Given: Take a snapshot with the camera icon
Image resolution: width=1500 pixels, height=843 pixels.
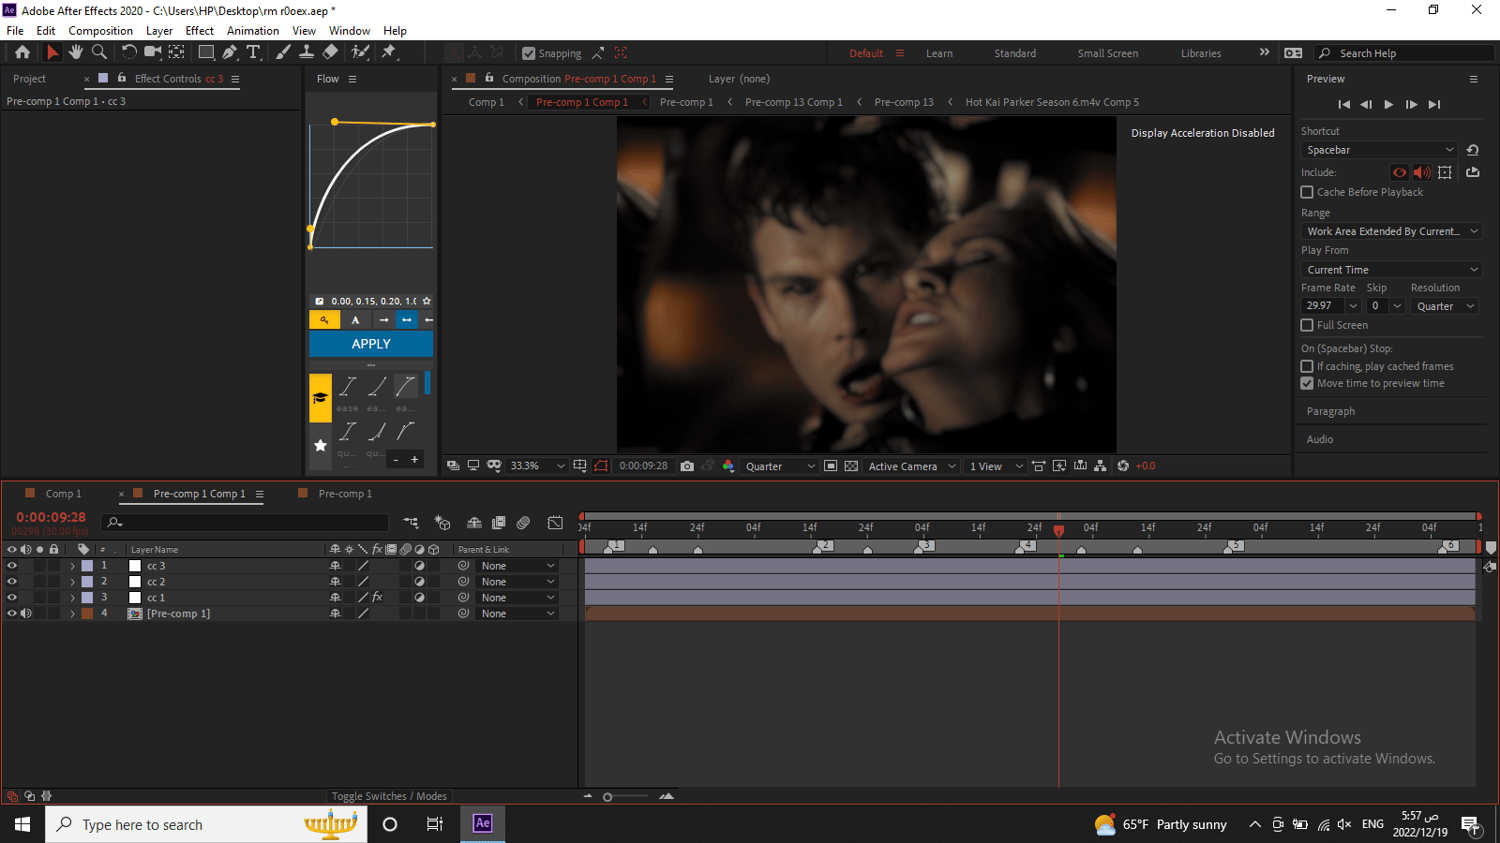Looking at the screenshot, I should coord(687,466).
